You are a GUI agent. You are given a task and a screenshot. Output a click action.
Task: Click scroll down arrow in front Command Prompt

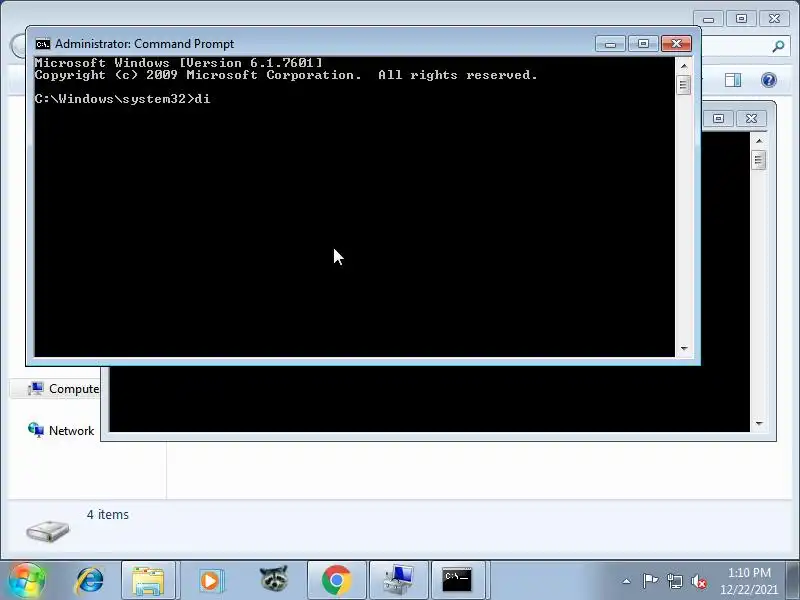(x=684, y=348)
